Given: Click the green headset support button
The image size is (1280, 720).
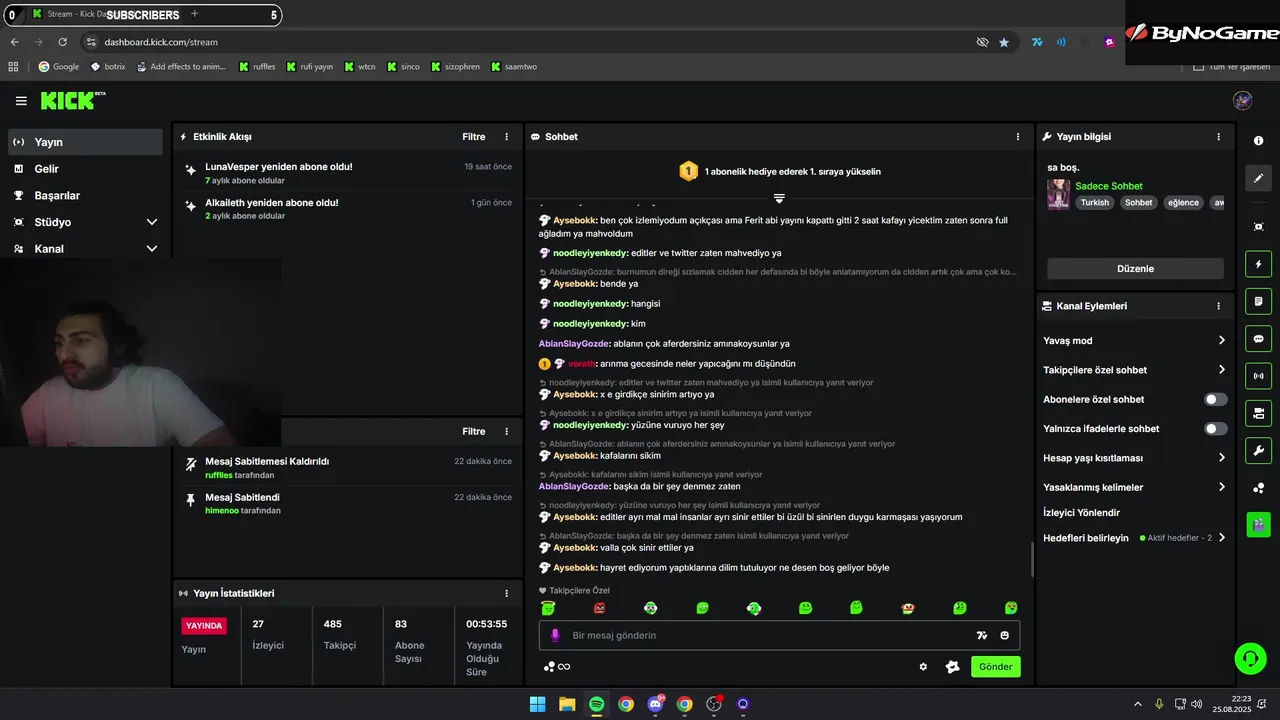Looking at the screenshot, I should coord(1250,658).
